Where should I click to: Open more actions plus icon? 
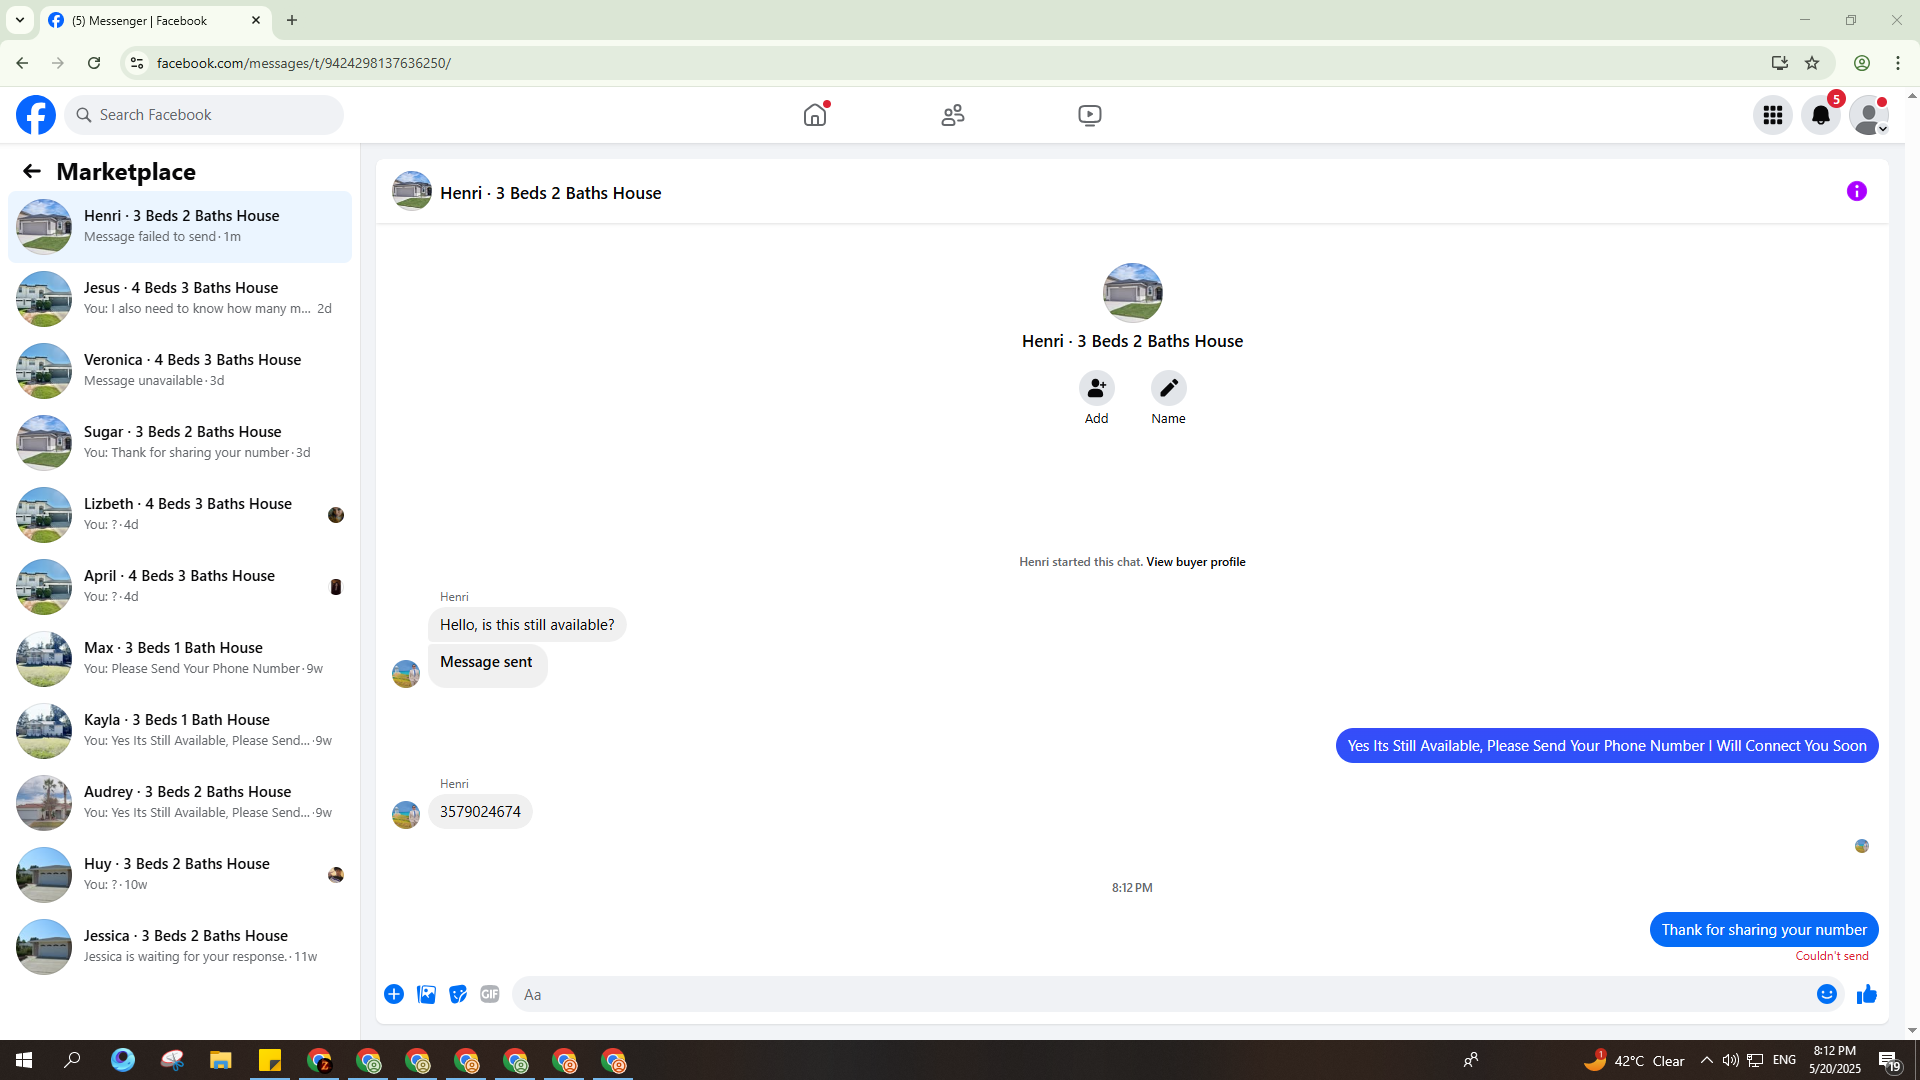394,994
